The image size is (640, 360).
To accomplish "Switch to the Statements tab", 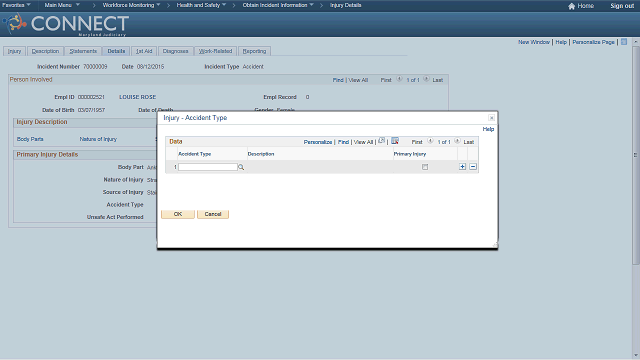I will [83, 51].
